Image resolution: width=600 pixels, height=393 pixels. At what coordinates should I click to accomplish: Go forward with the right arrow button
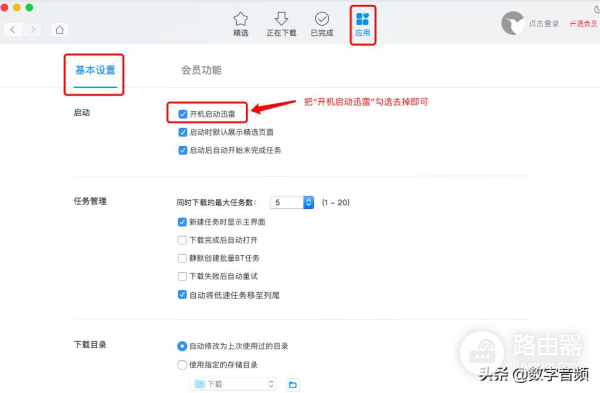pyautogui.click(x=33, y=29)
